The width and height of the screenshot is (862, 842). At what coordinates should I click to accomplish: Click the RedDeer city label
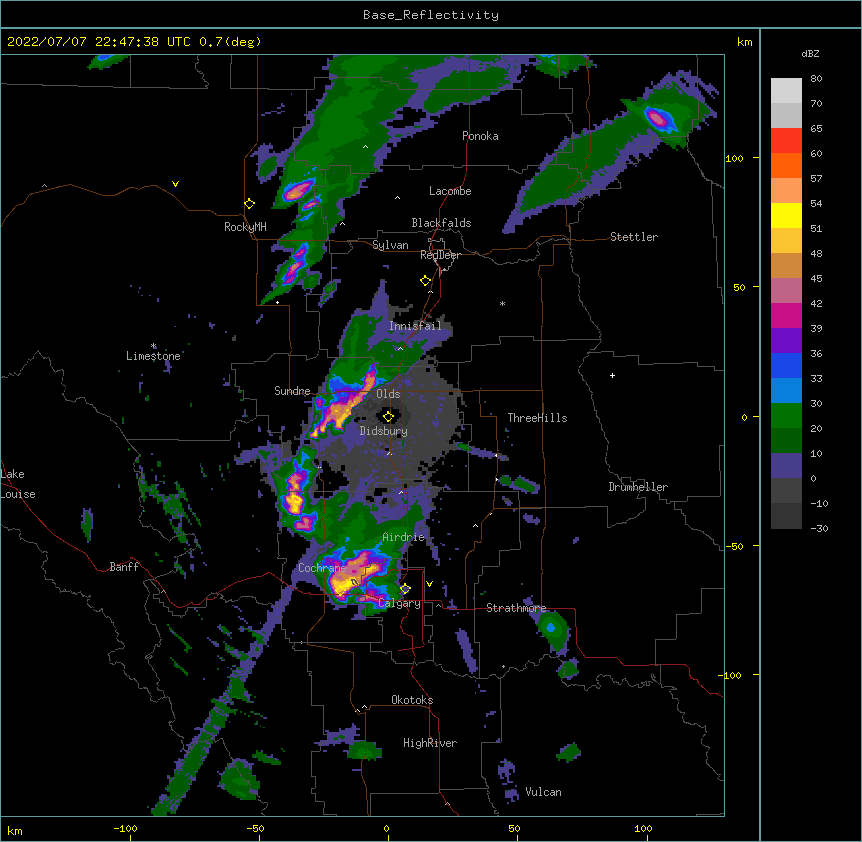click(x=440, y=255)
